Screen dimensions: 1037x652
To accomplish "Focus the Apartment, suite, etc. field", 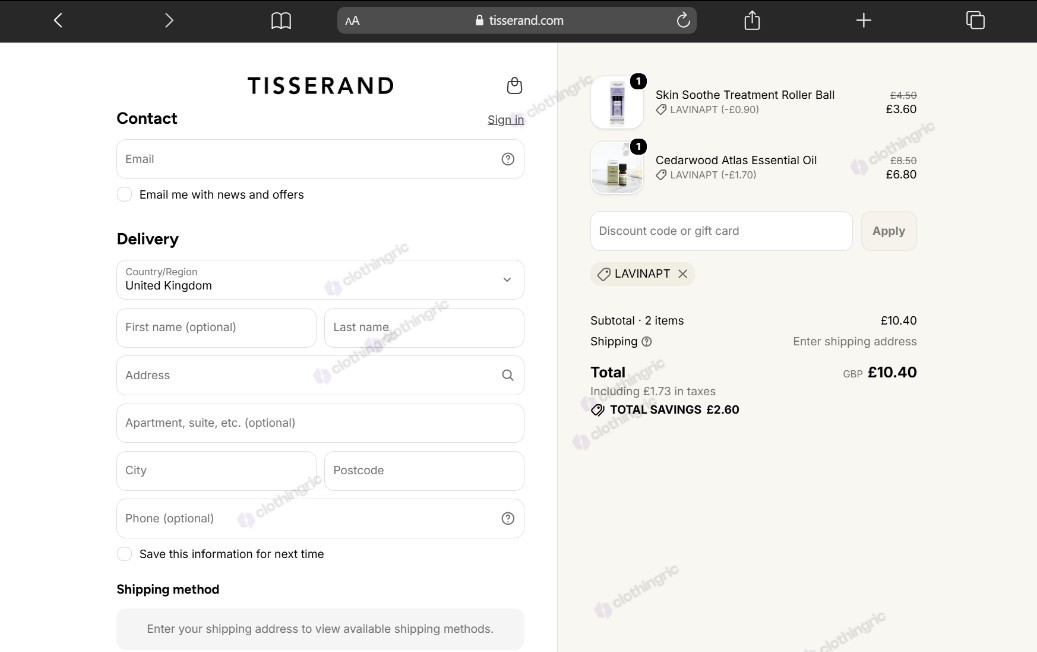I will point(320,423).
